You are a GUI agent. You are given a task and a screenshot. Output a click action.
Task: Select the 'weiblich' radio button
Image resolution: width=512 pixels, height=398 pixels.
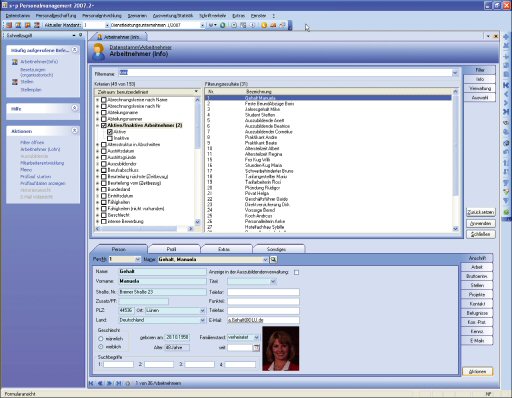(x=101, y=347)
